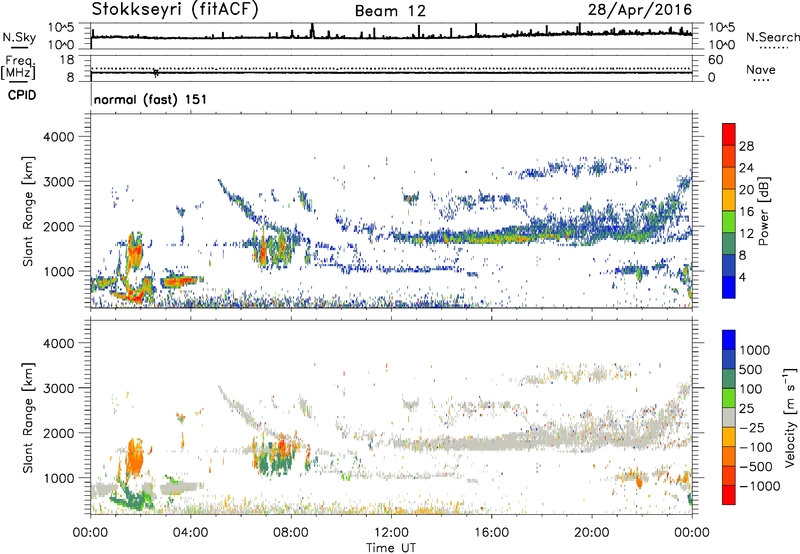Click the 04:00 time axis tick label
The image size is (800, 554).
[x=190, y=533]
